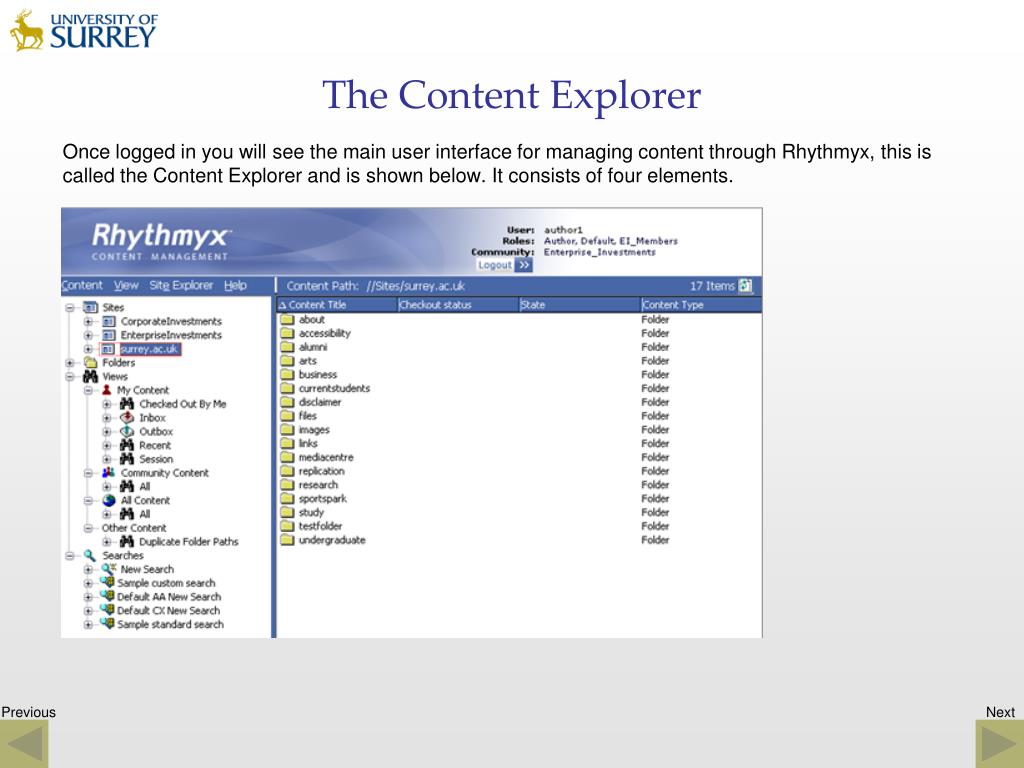Select the surrey.ac.uk site in tree
The width and height of the screenshot is (1024, 768).
click(149, 349)
